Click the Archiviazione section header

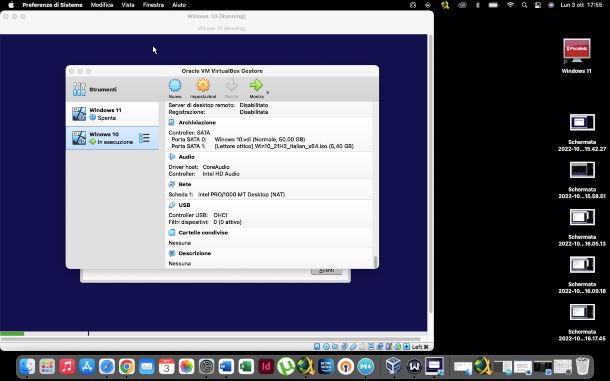click(197, 122)
